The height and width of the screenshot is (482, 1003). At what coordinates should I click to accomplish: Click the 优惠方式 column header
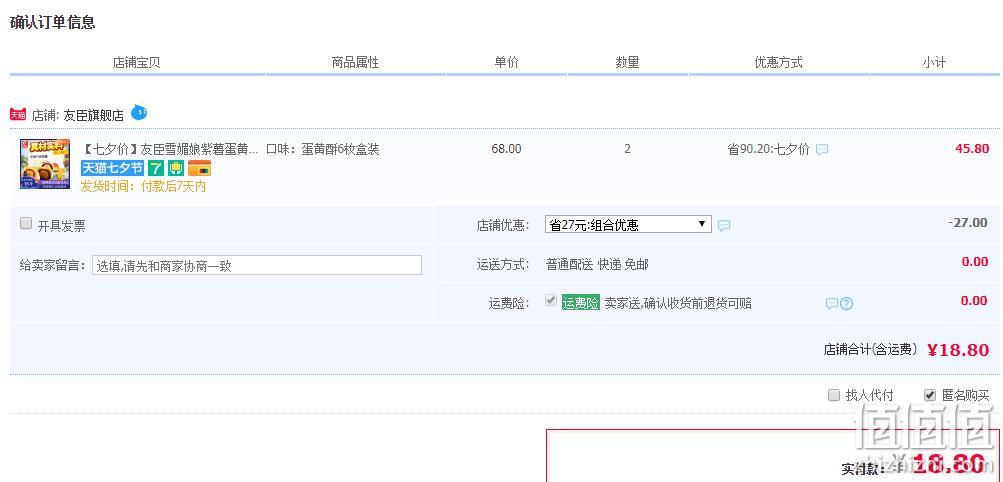[x=778, y=63]
